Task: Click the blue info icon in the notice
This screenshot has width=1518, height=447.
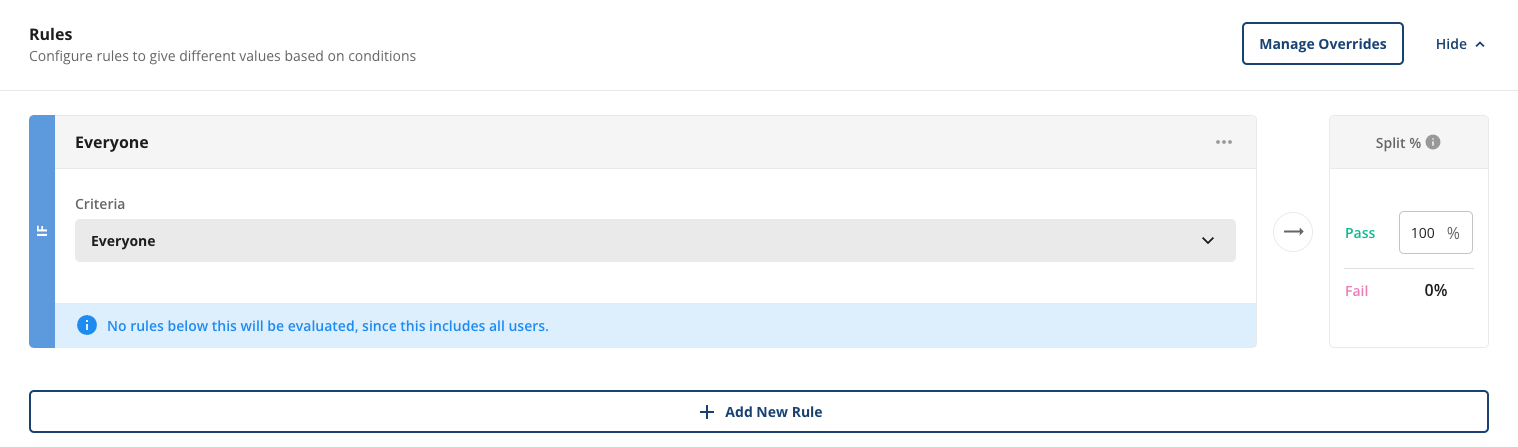Action: pyautogui.click(x=87, y=325)
